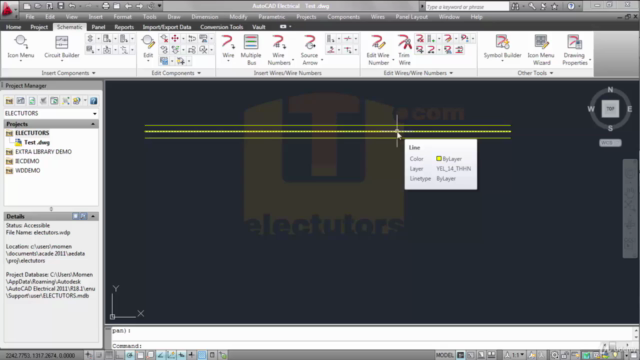Viewport: 640px width, 360px height.
Task: Open the annotation scale 1:1 dropdown
Action: (516, 355)
